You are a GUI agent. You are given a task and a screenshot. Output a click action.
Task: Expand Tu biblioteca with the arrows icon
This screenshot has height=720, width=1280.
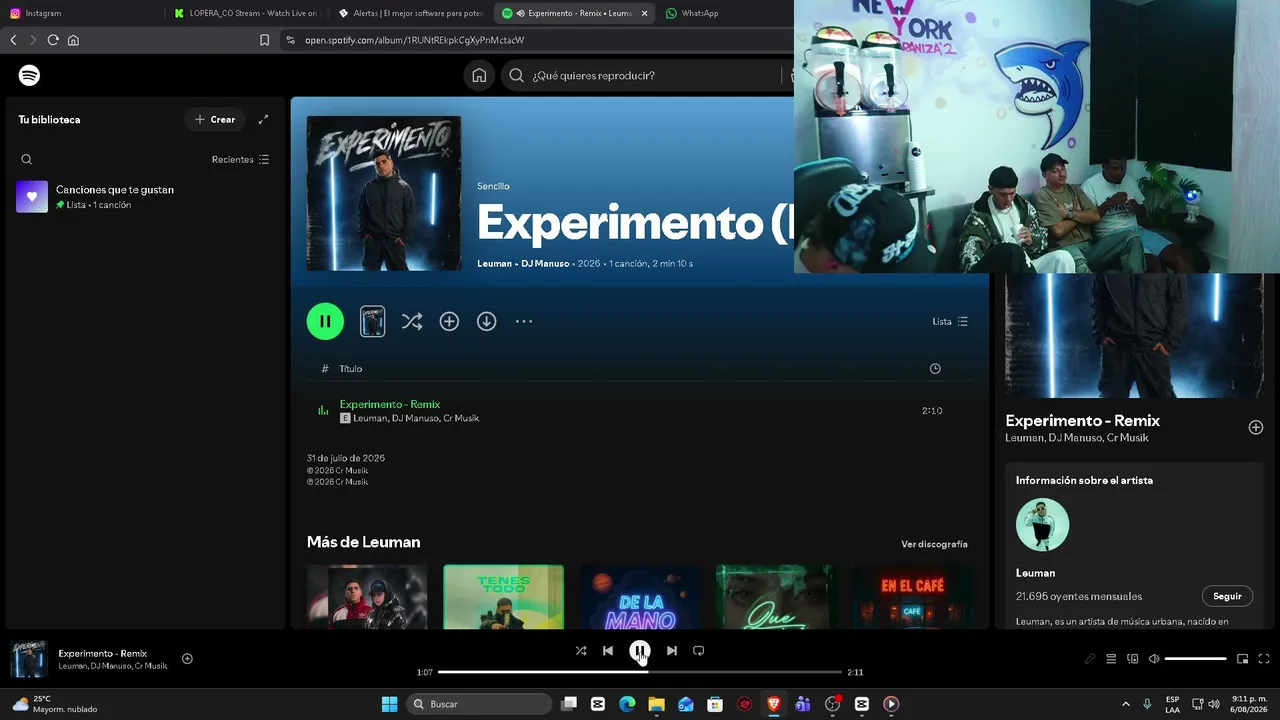coord(263,119)
